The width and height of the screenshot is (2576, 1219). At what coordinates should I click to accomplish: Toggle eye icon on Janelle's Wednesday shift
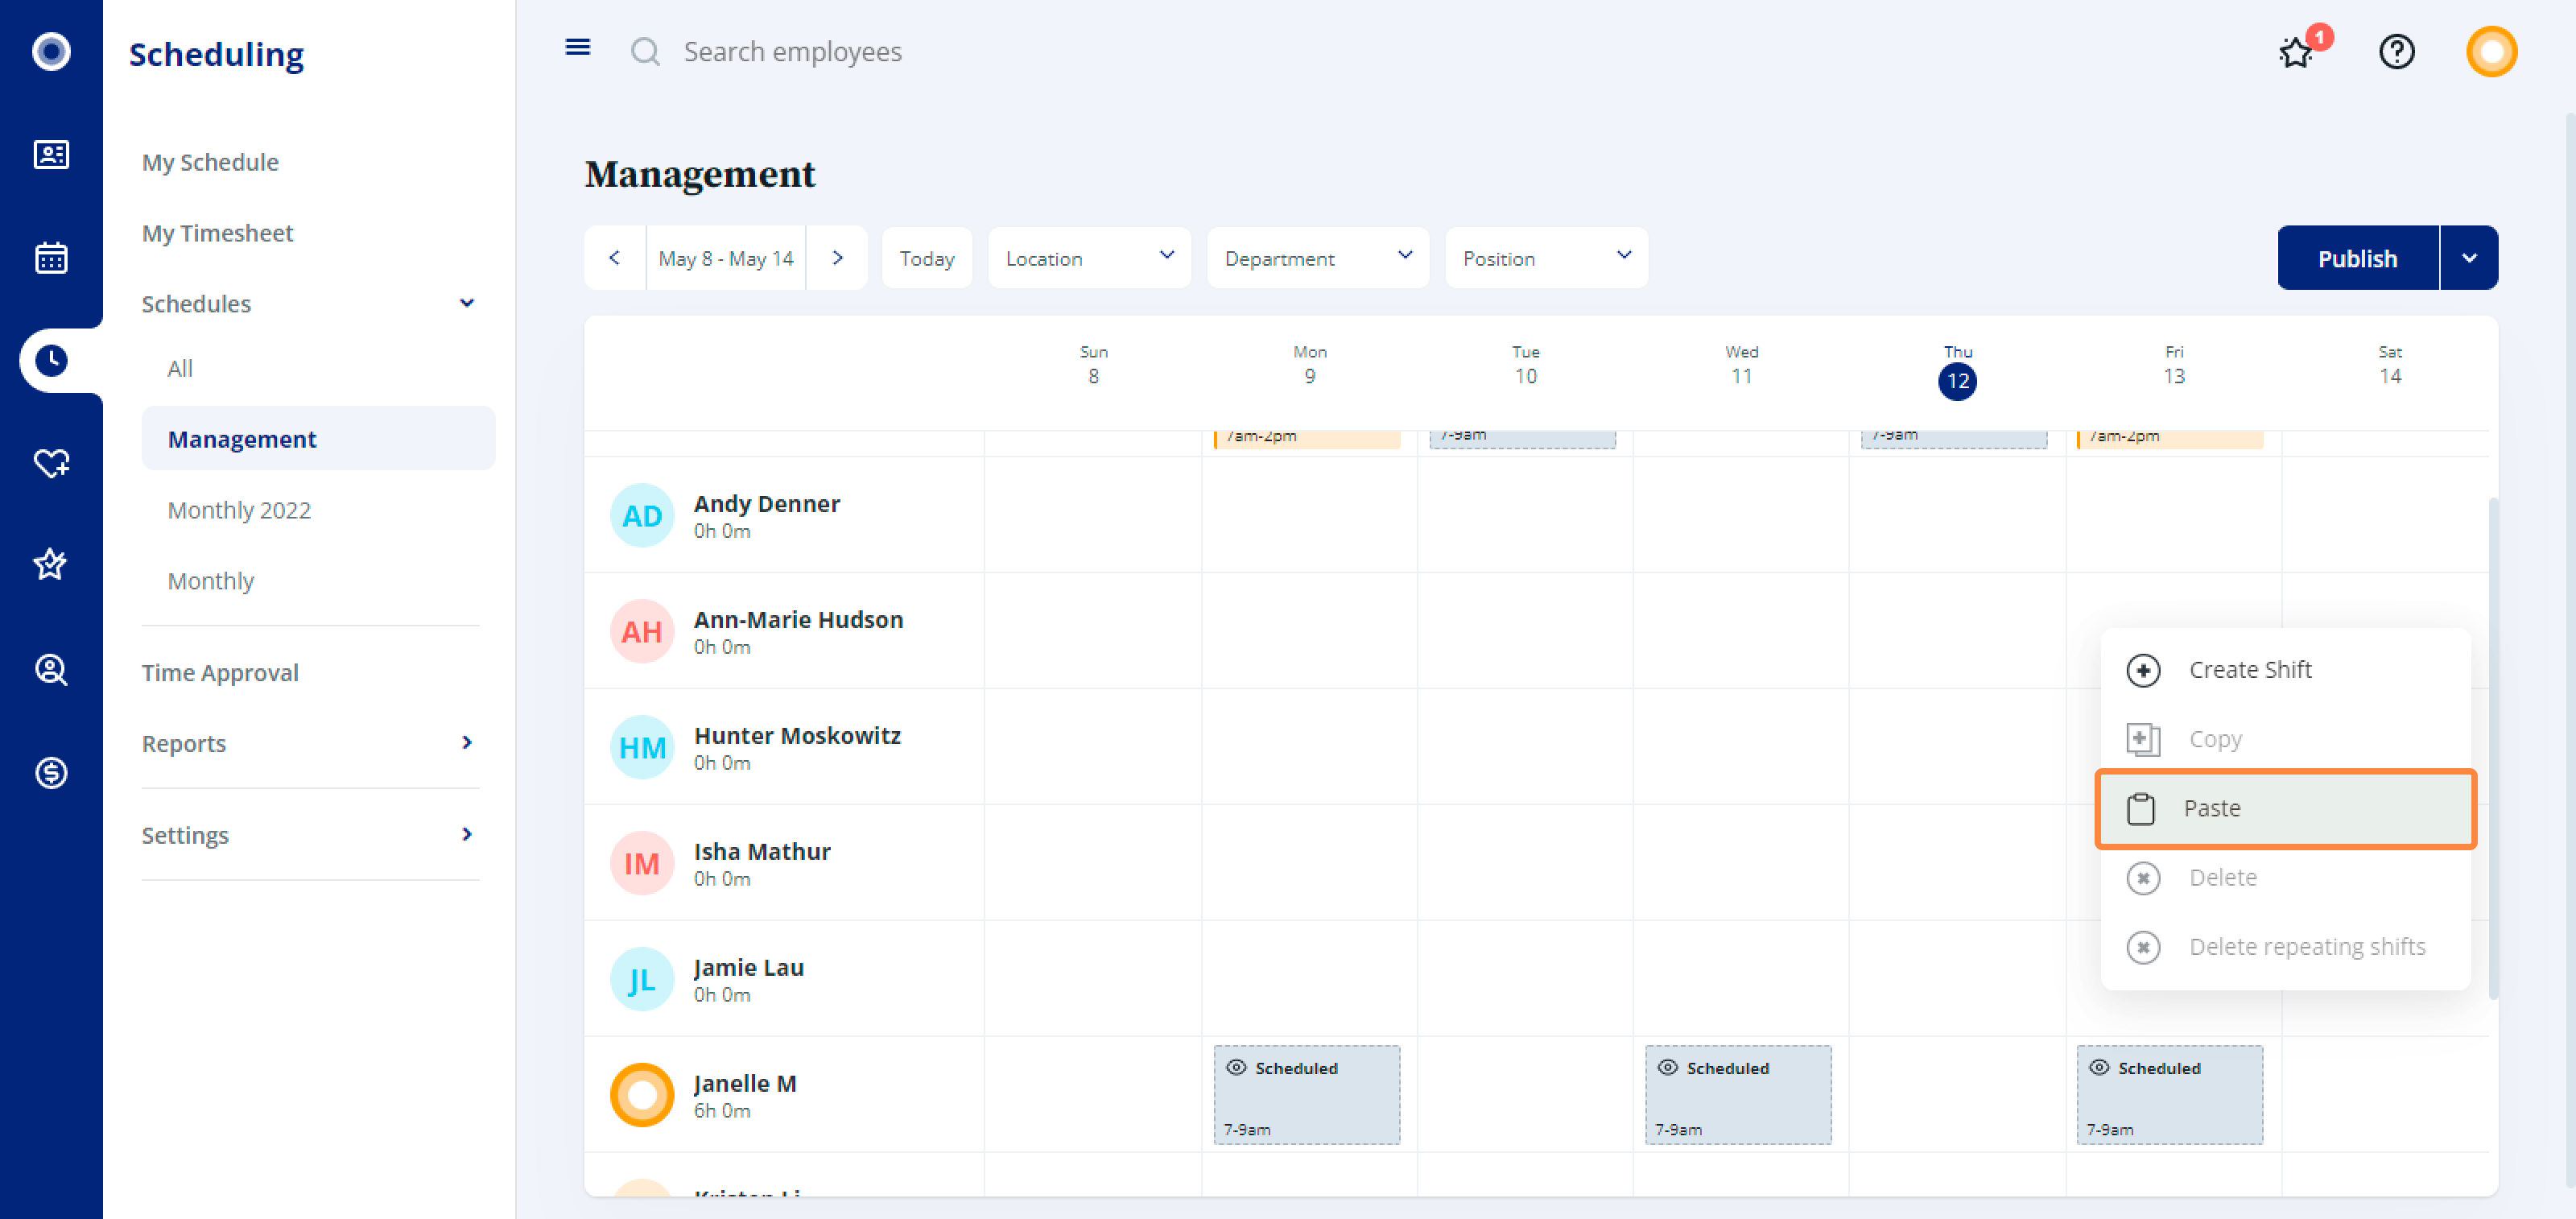[x=1667, y=1067]
